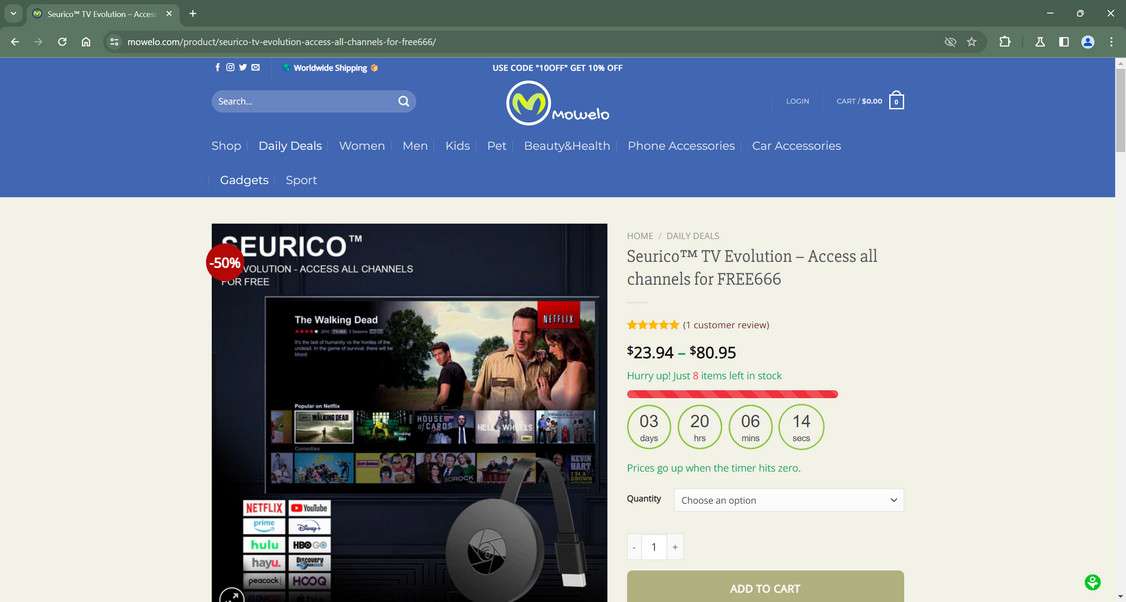Click the Worldwide Shipping text
Viewport: 1126px width, 602px height.
(x=330, y=68)
